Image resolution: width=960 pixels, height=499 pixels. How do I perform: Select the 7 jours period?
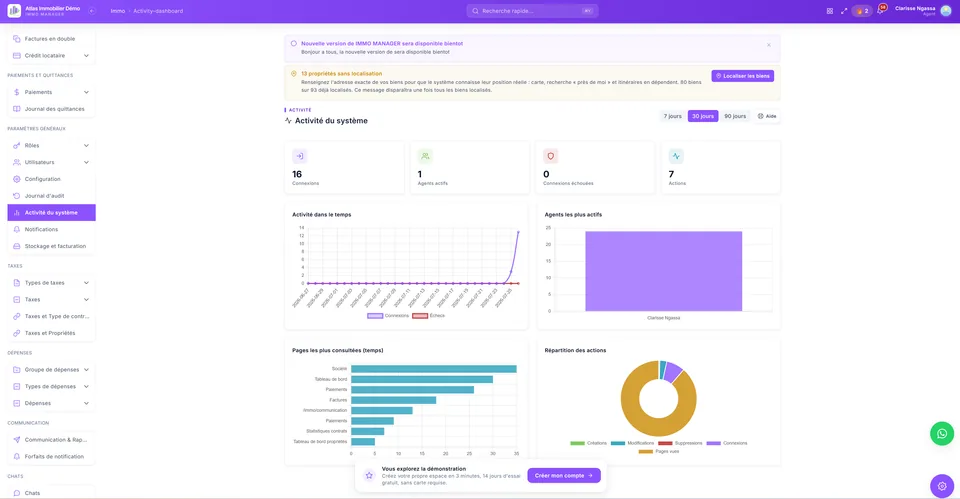tap(672, 116)
